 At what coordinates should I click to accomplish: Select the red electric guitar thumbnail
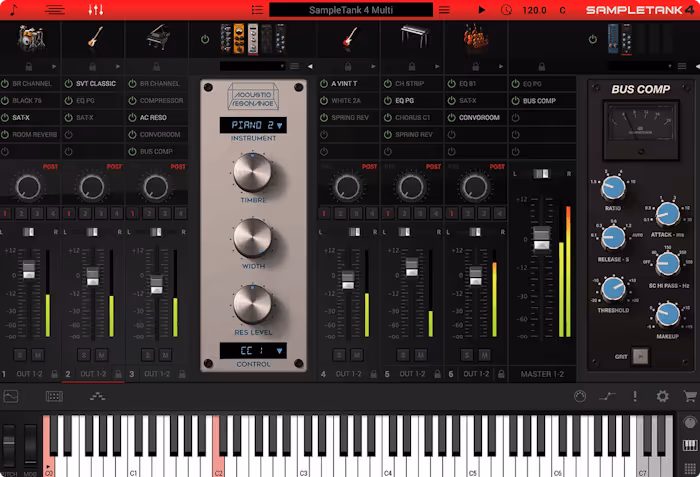click(x=350, y=38)
